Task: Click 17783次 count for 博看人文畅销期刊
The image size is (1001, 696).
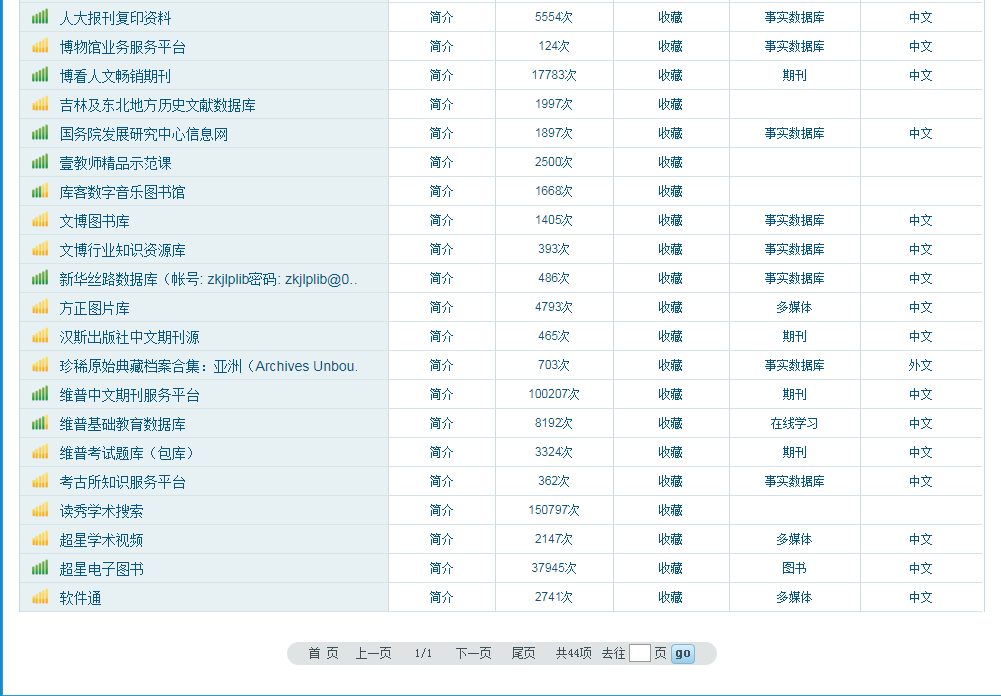Action: [x=553, y=75]
